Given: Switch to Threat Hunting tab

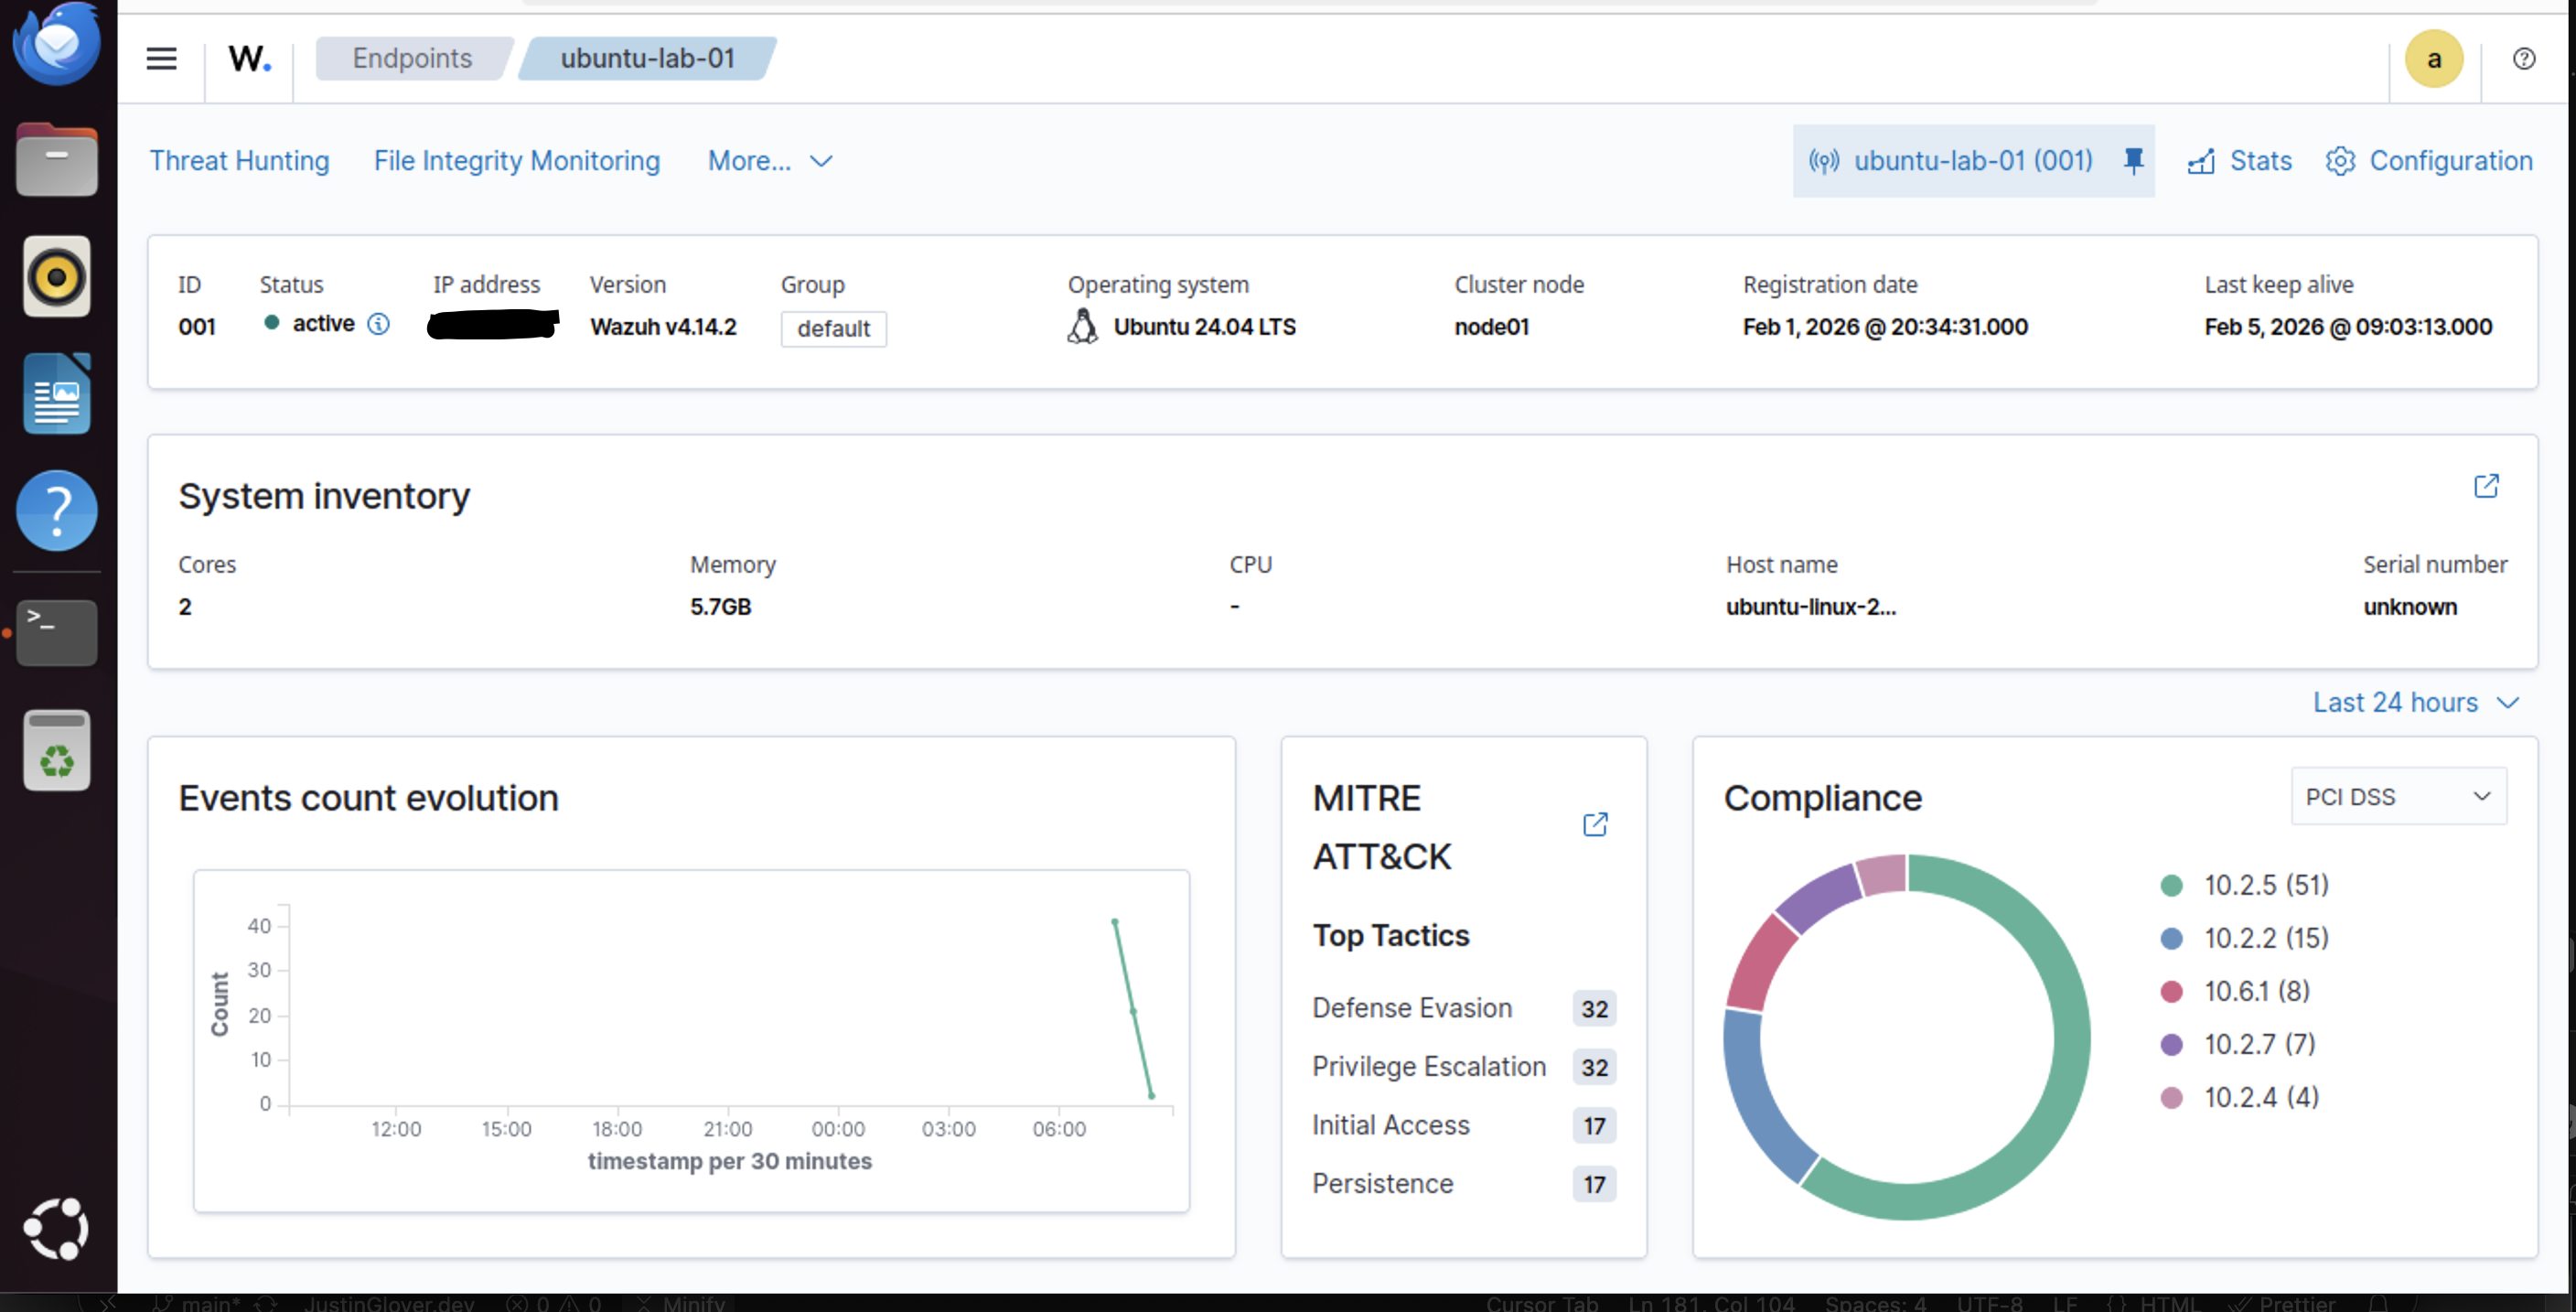Looking at the screenshot, I should 239,161.
